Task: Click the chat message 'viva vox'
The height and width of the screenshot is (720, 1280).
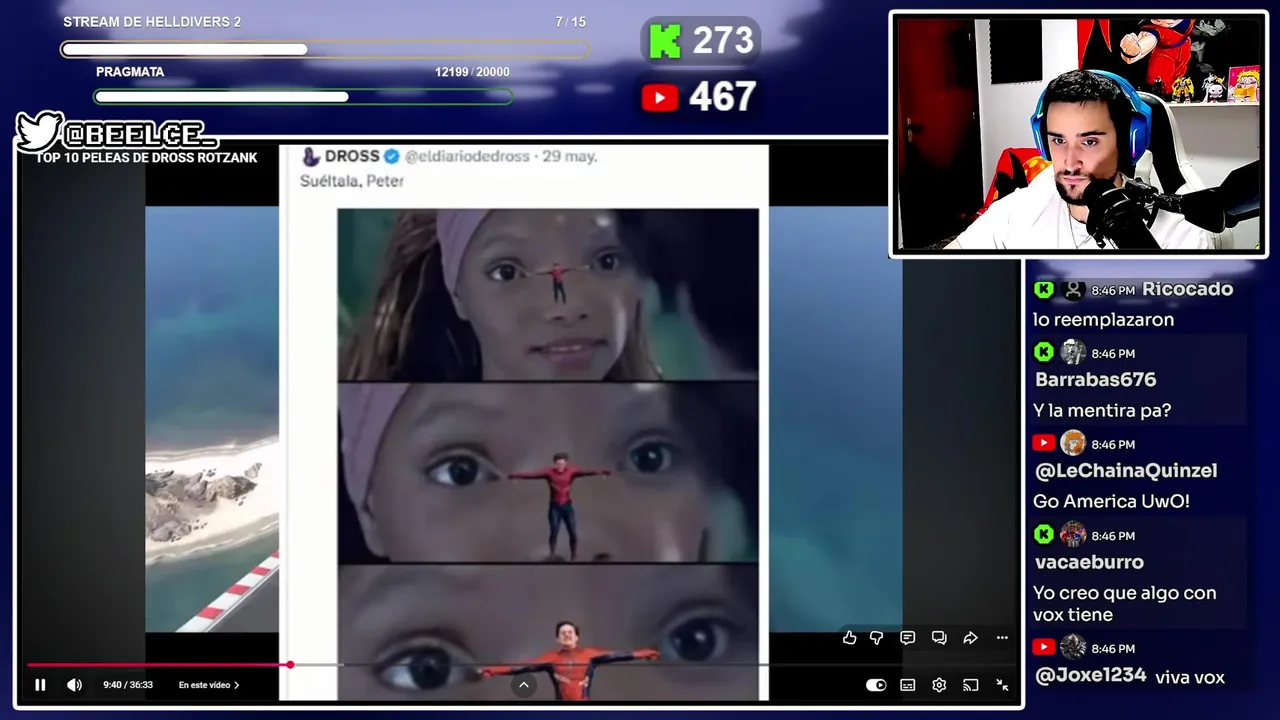Action: 1189,678
